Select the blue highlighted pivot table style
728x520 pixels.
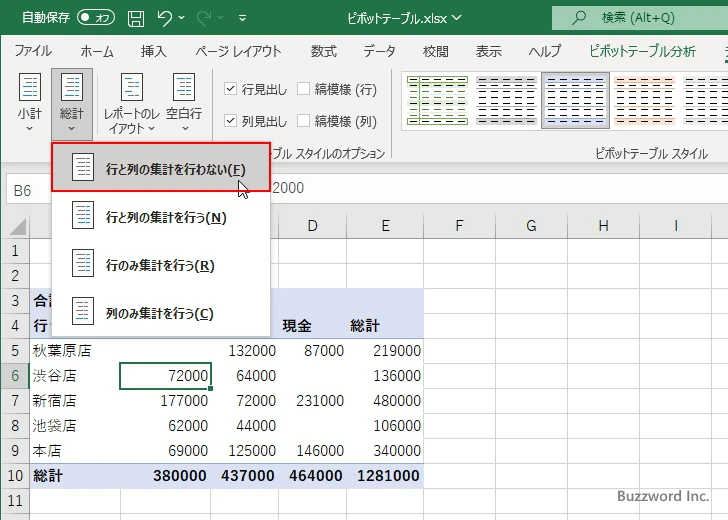coord(575,101)
